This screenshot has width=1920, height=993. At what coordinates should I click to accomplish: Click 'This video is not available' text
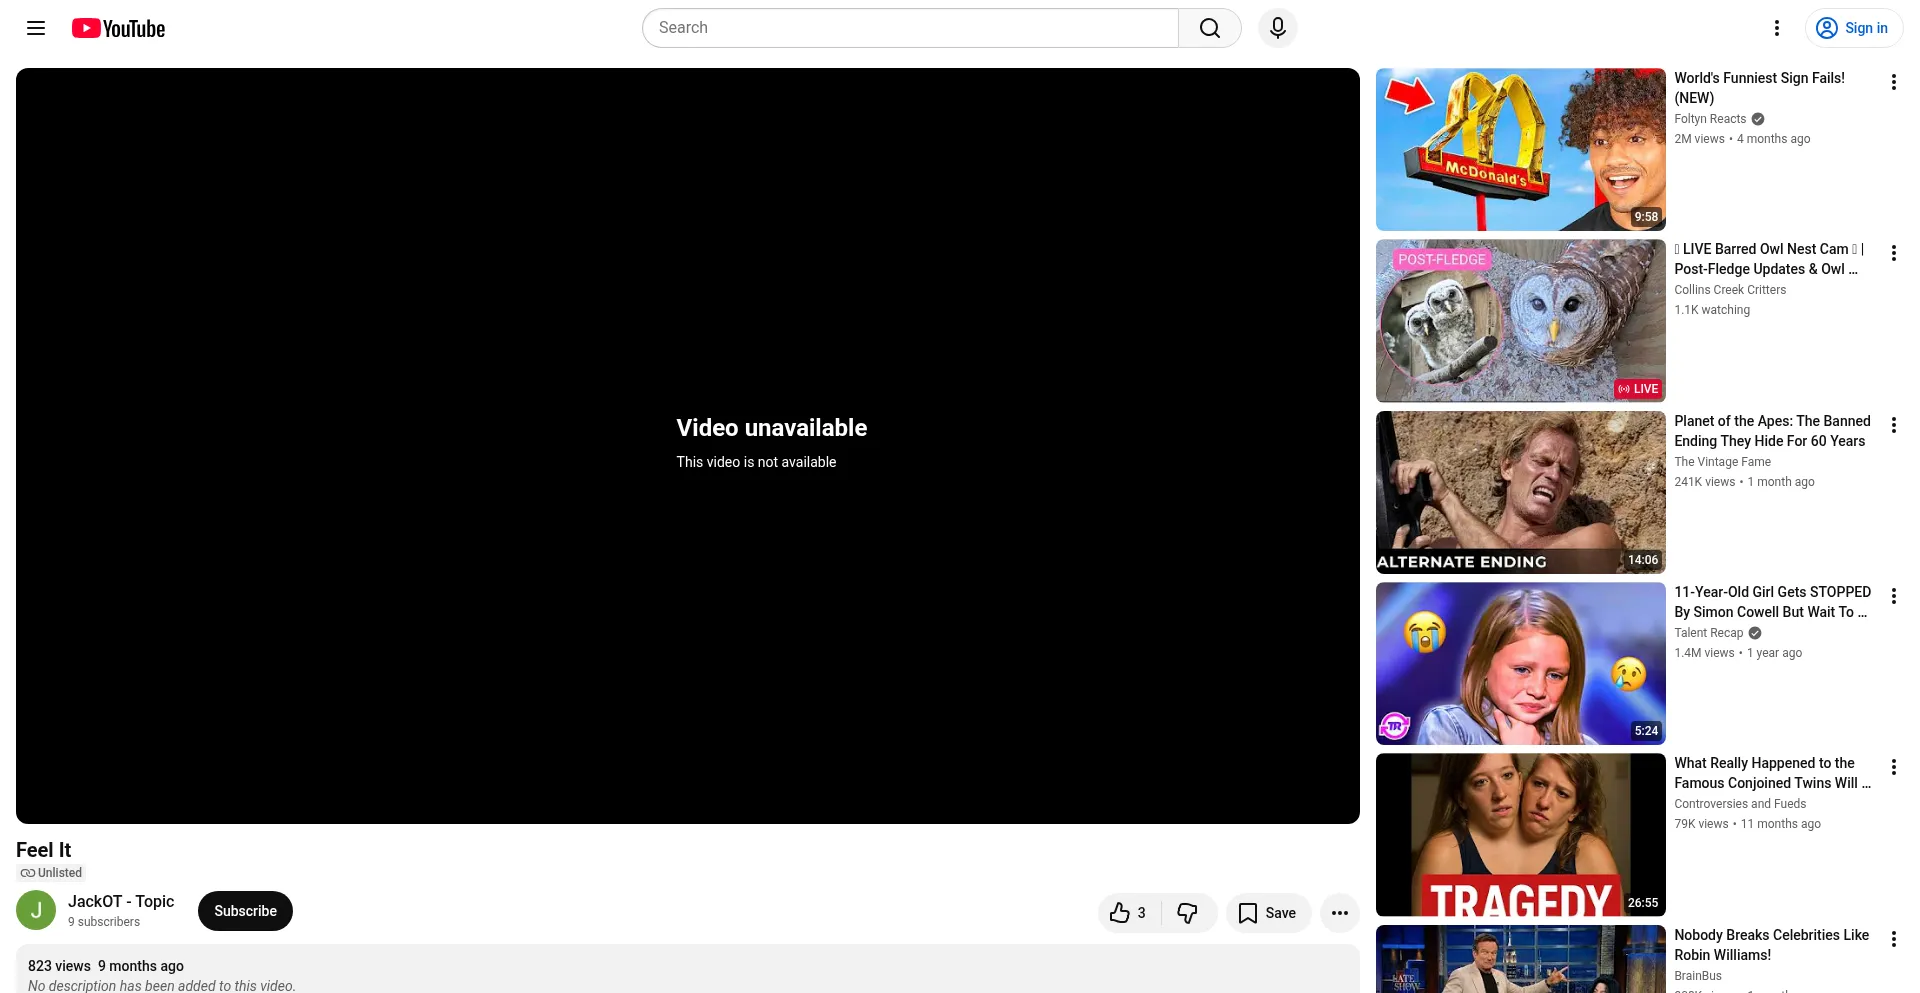point(756,462)
